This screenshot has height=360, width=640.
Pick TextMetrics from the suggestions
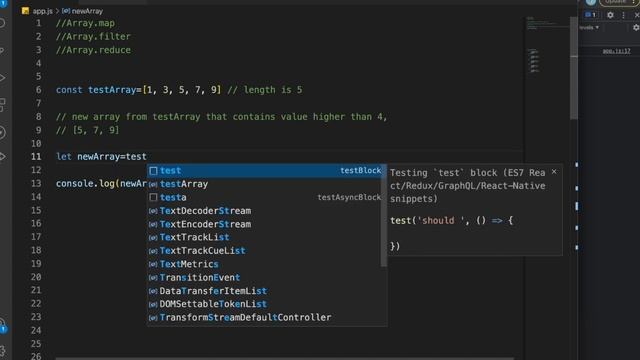tap(264, 264)
